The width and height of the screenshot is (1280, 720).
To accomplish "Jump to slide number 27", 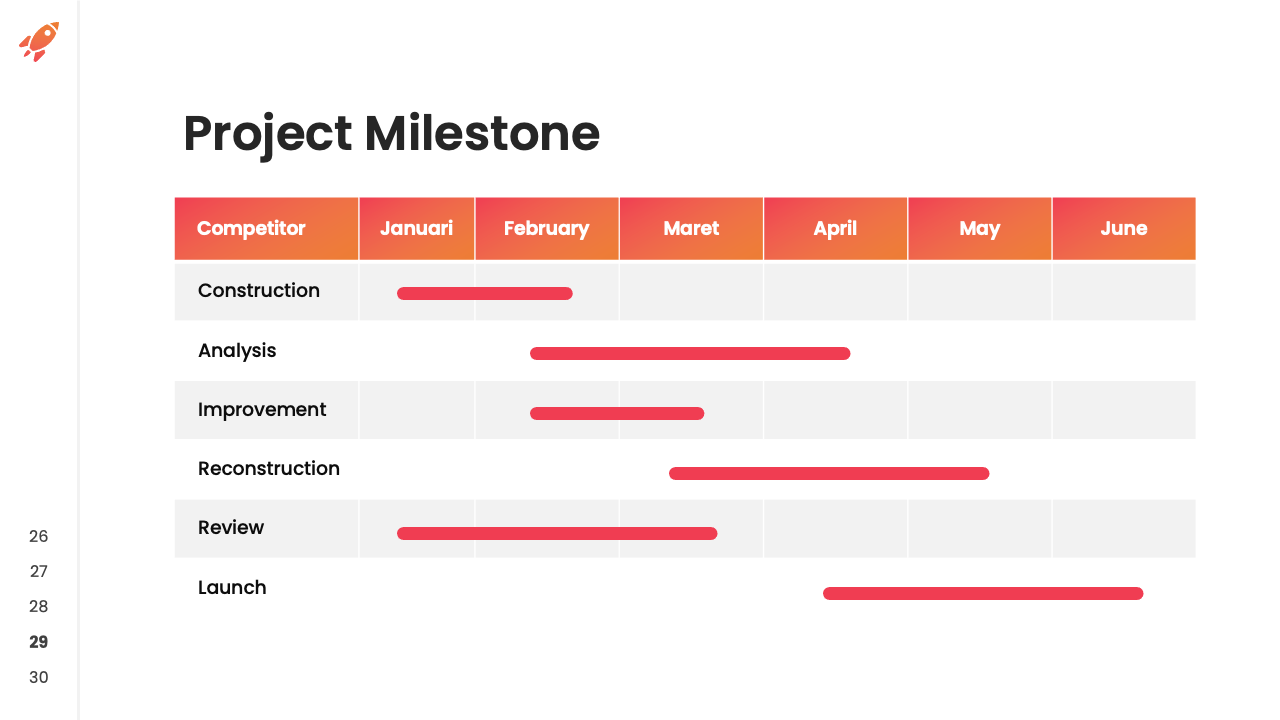I will pos(38,571).
